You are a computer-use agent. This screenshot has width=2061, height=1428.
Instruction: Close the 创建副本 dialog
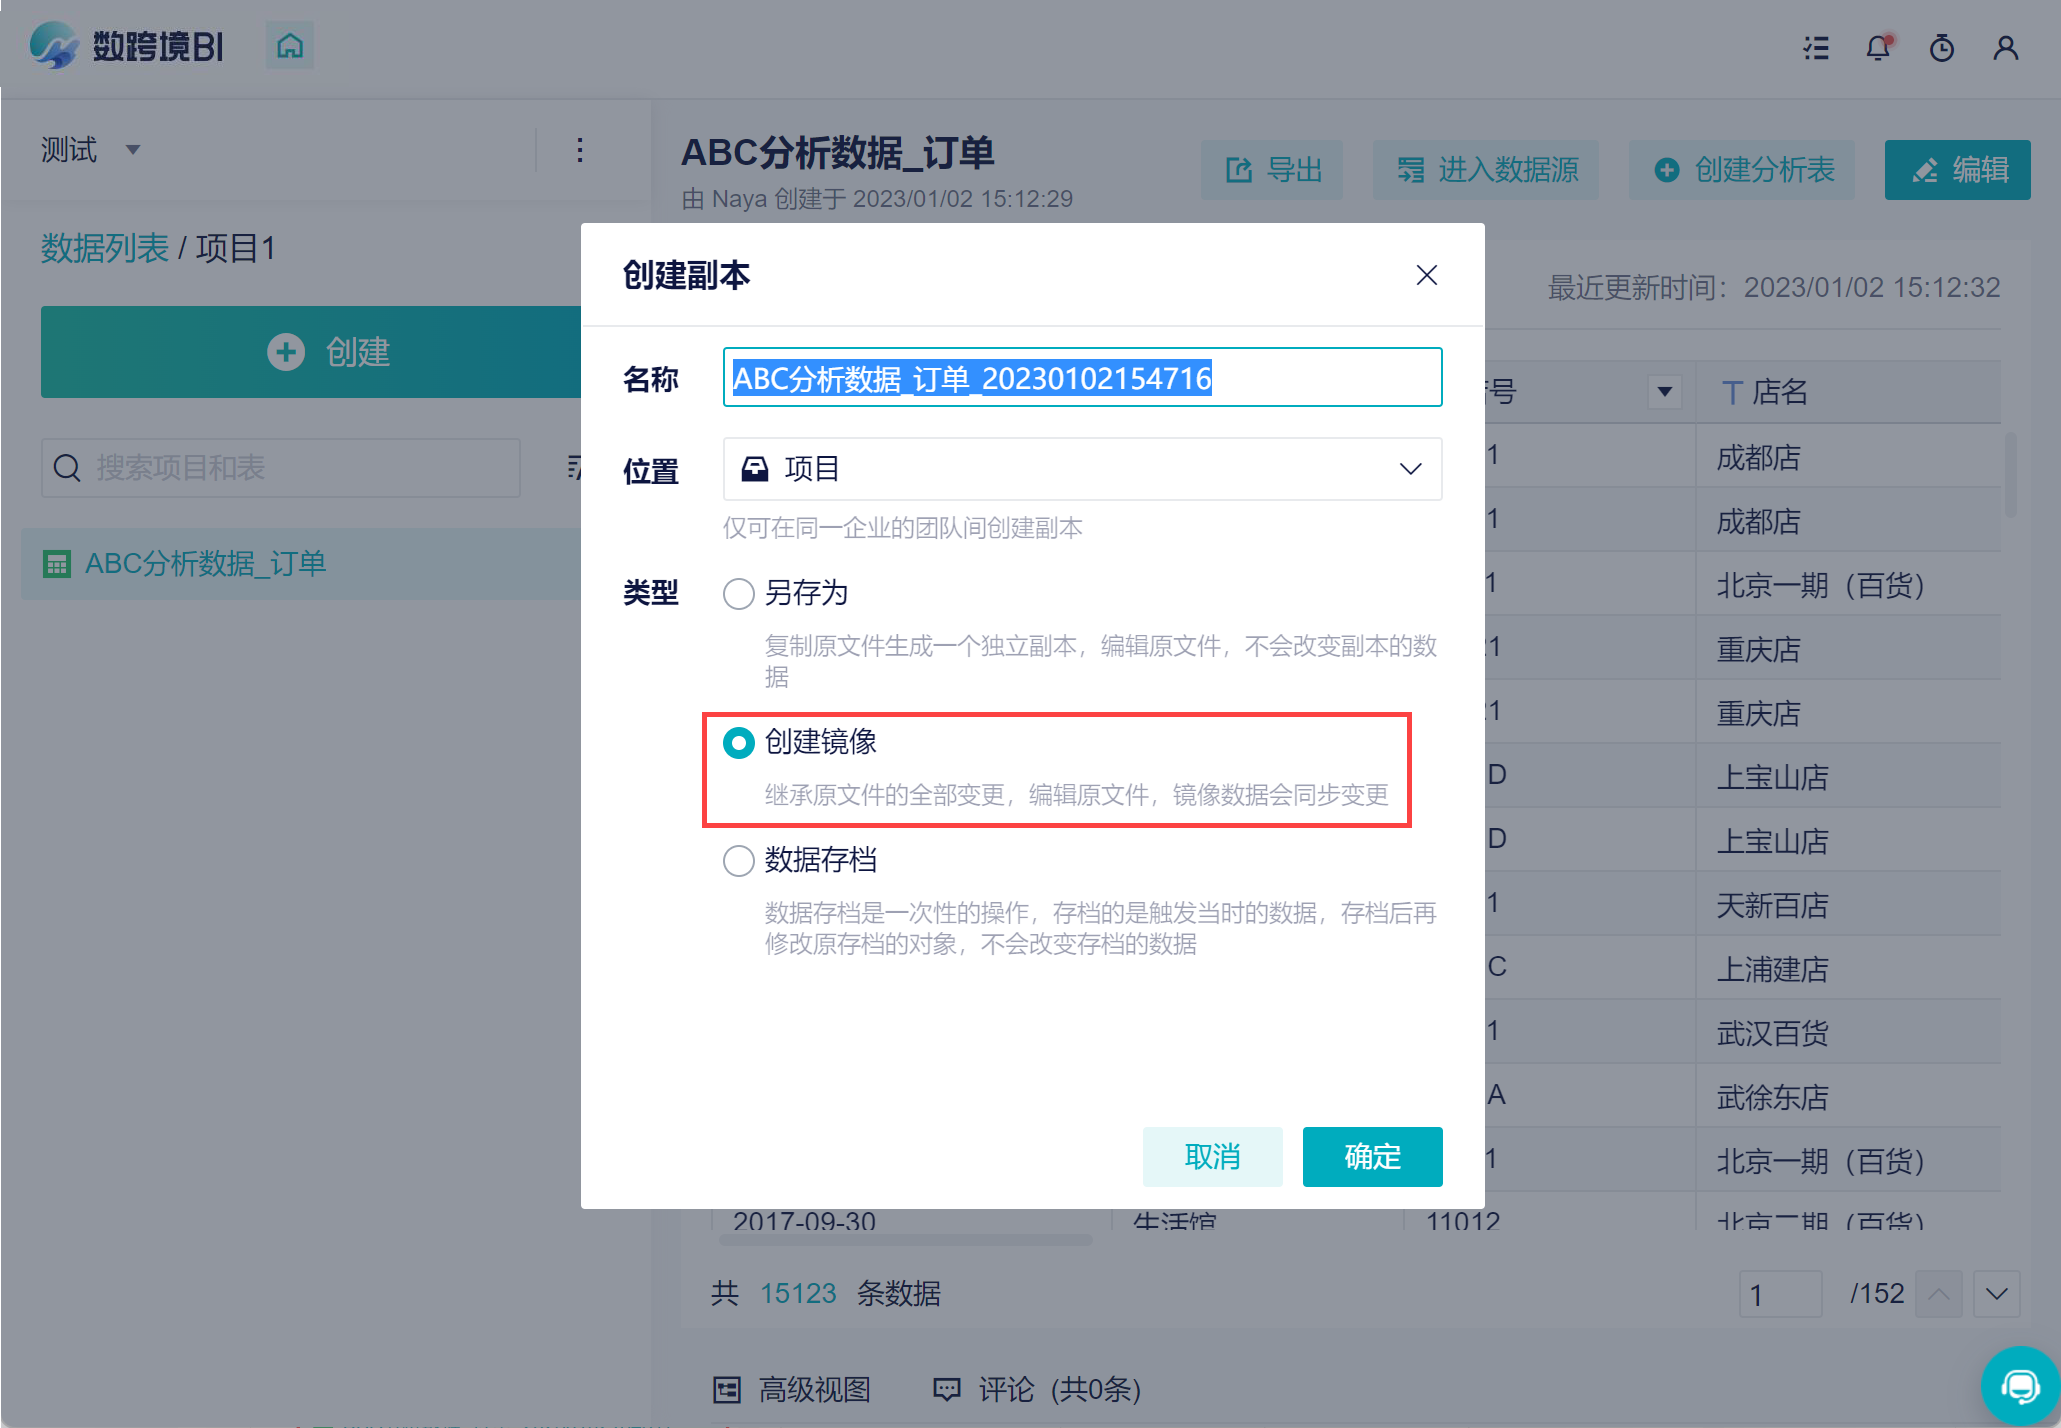tap(1426, 275)
